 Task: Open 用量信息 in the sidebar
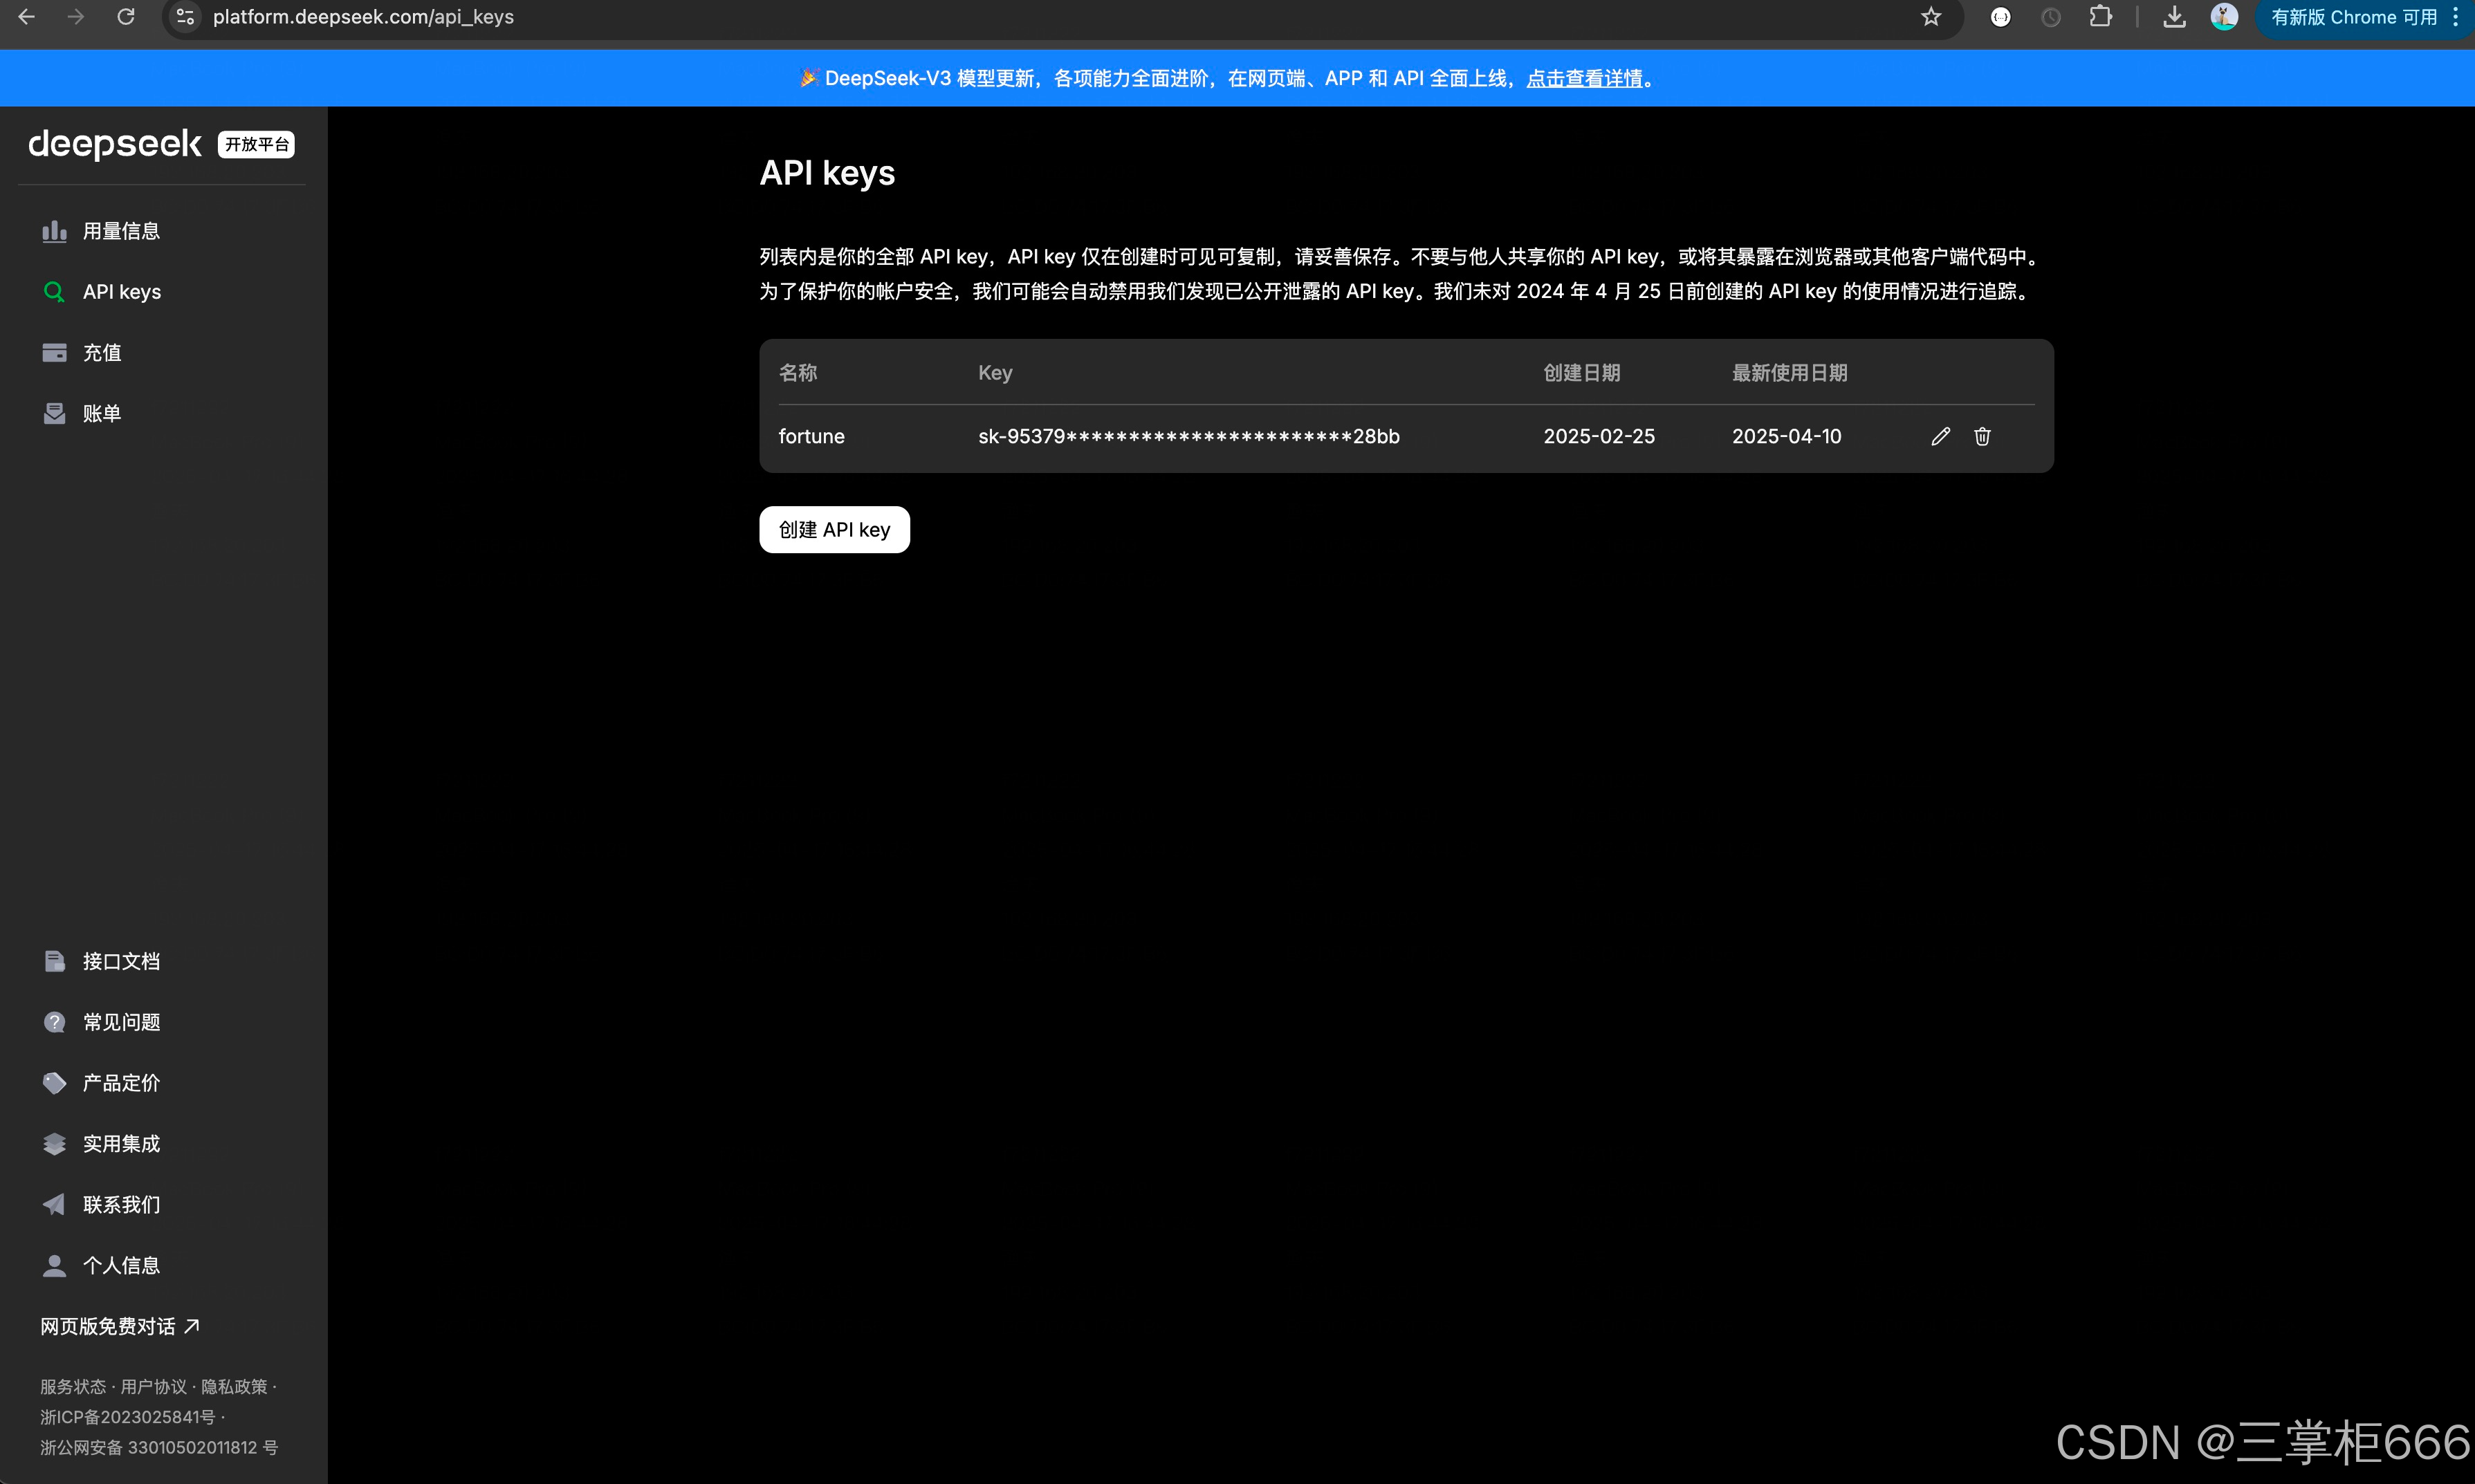click(121, 231)
